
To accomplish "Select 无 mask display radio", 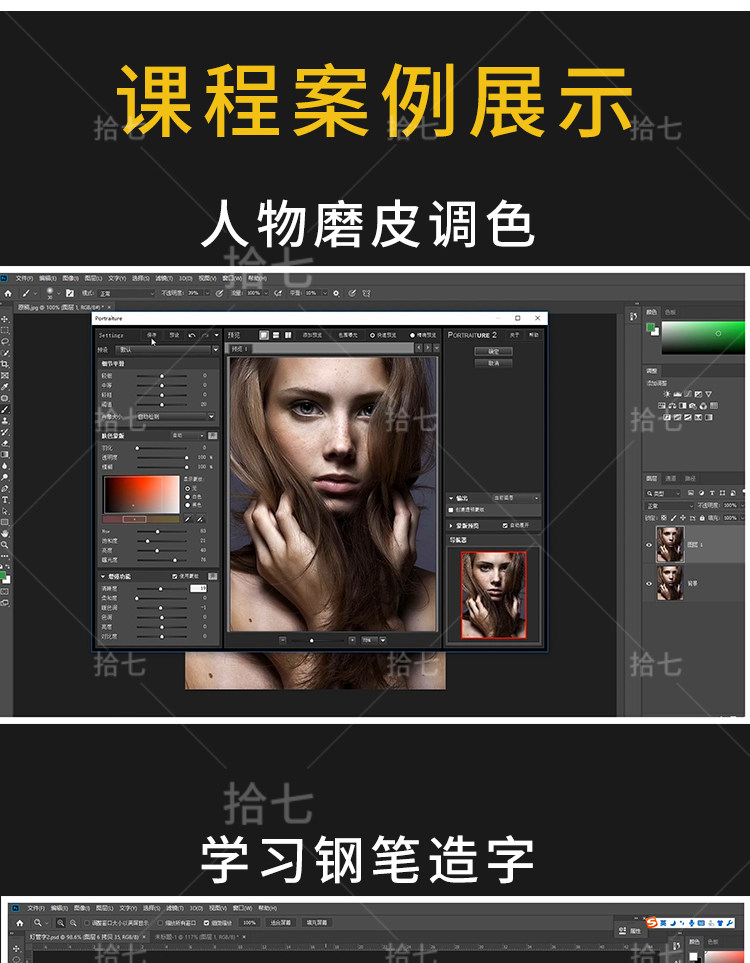I will [x=187, y=488].
